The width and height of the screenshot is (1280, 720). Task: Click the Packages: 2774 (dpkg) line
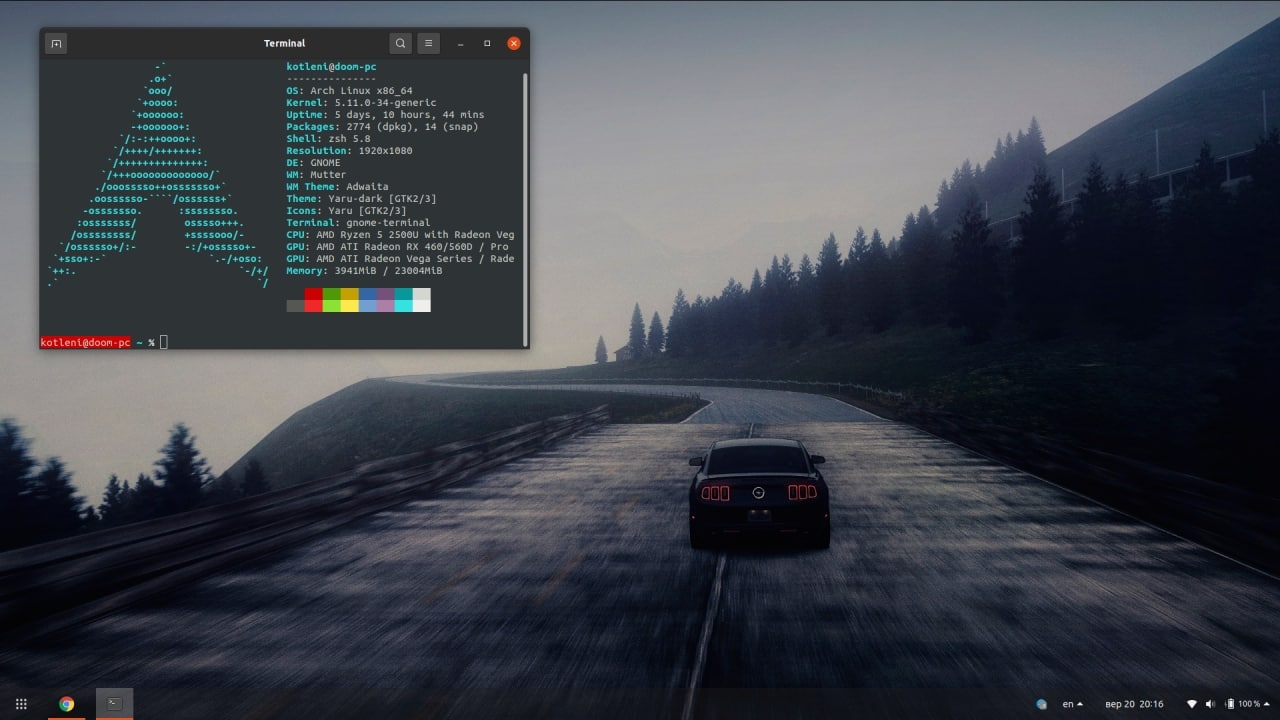point(382,127)
